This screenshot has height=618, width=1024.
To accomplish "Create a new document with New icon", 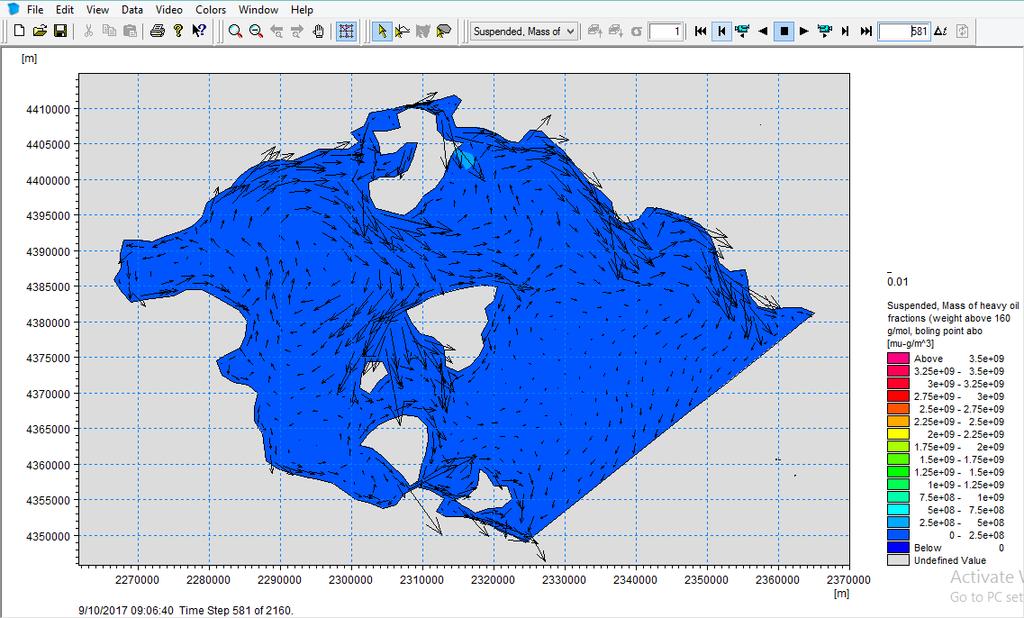I will pyautogui.click(x=20, y=31).
